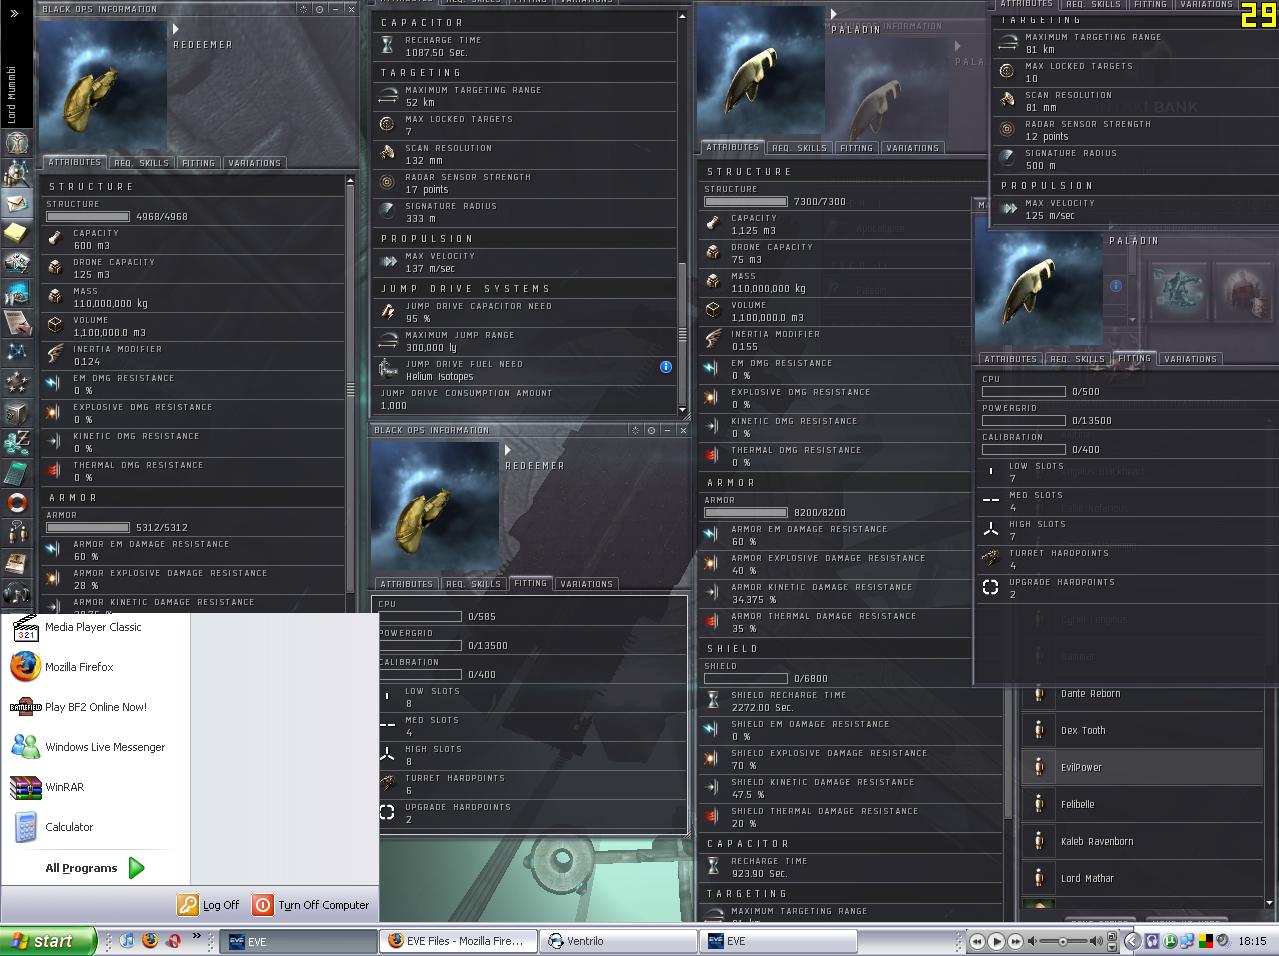Select Dante Reborn in the character list
The image size is (1279, 956).
click(1142, 693)
